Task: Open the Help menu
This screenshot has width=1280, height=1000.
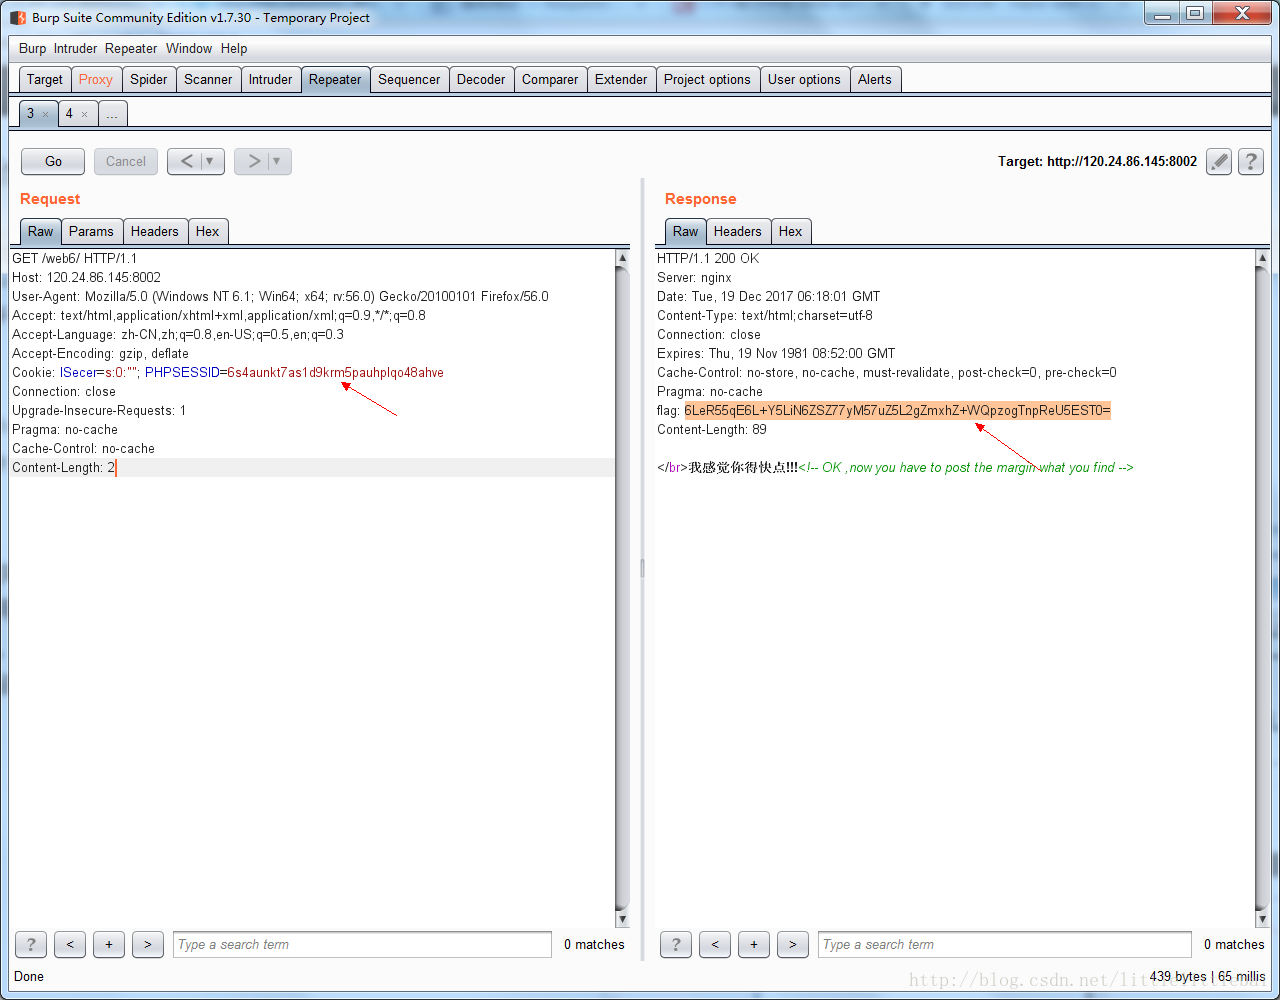Action: (x=234, y=48)
